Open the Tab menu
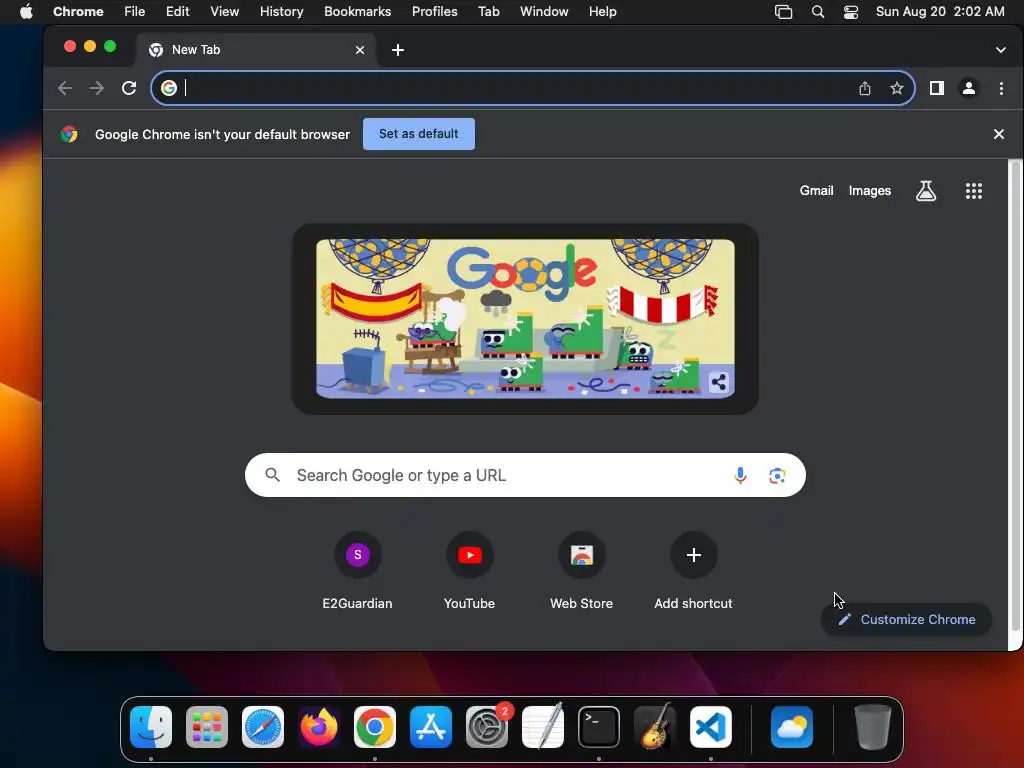1024x768 pixels. pos(488,12)
